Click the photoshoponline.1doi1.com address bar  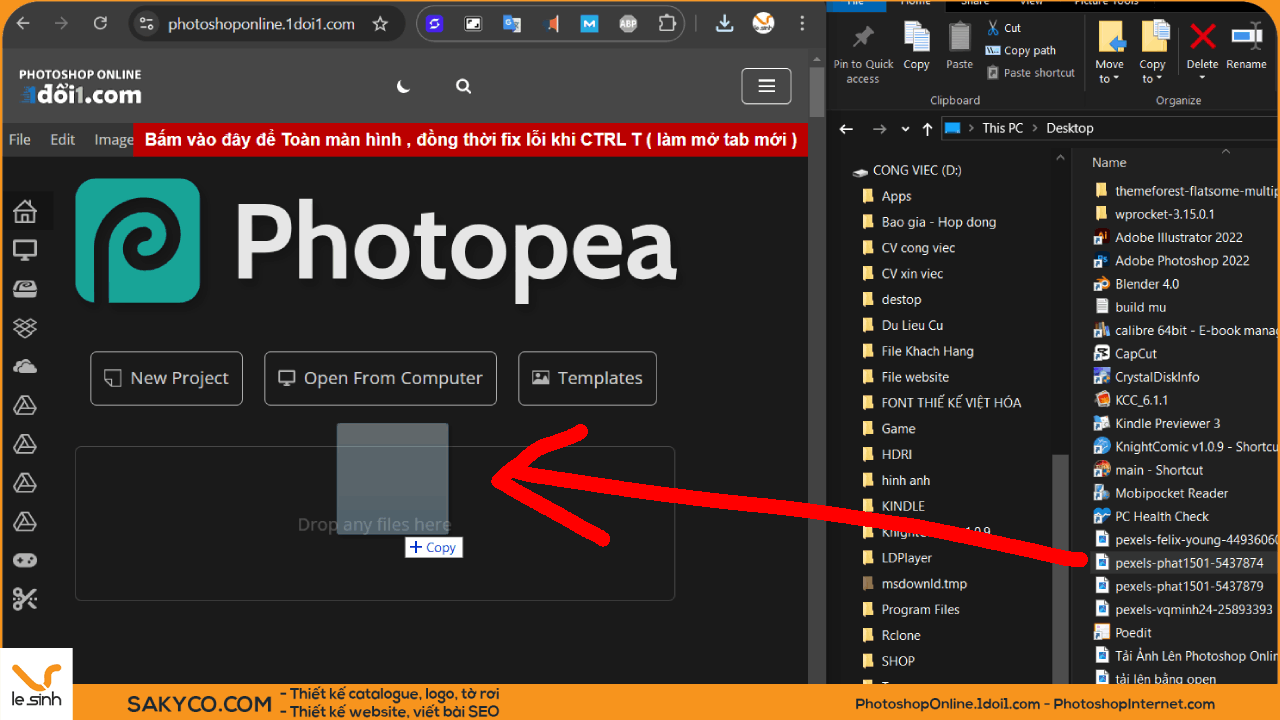pos(261,24)
